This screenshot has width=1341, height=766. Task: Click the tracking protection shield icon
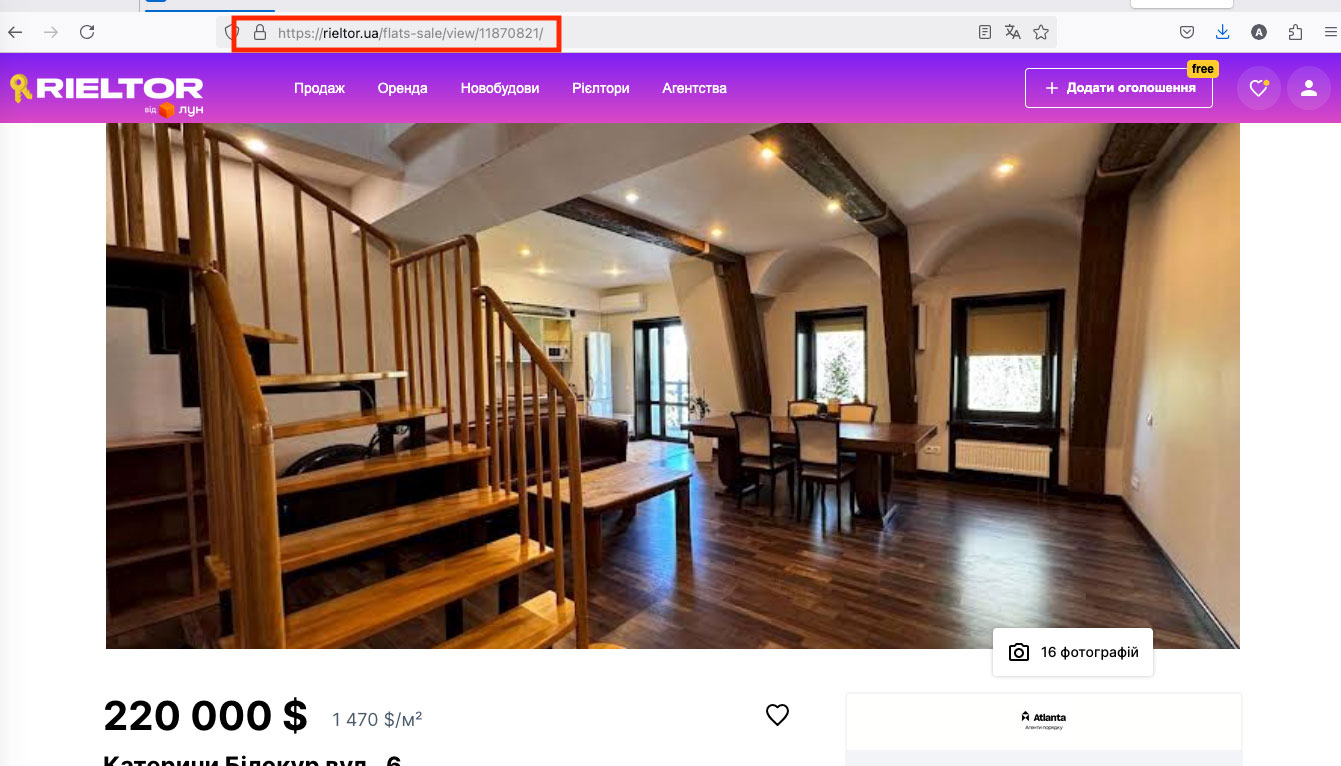232,33
